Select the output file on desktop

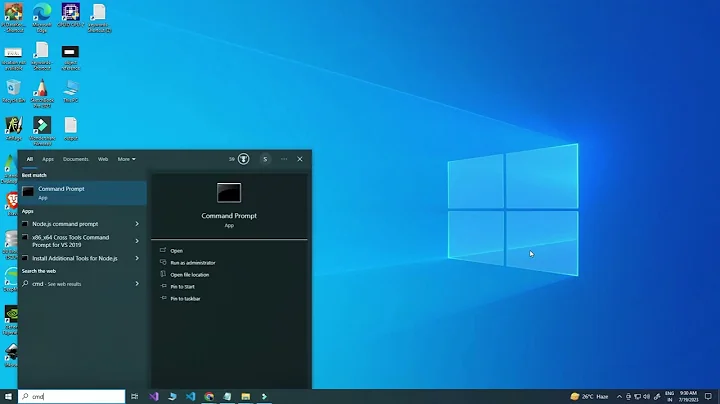(x=71, y=129)
